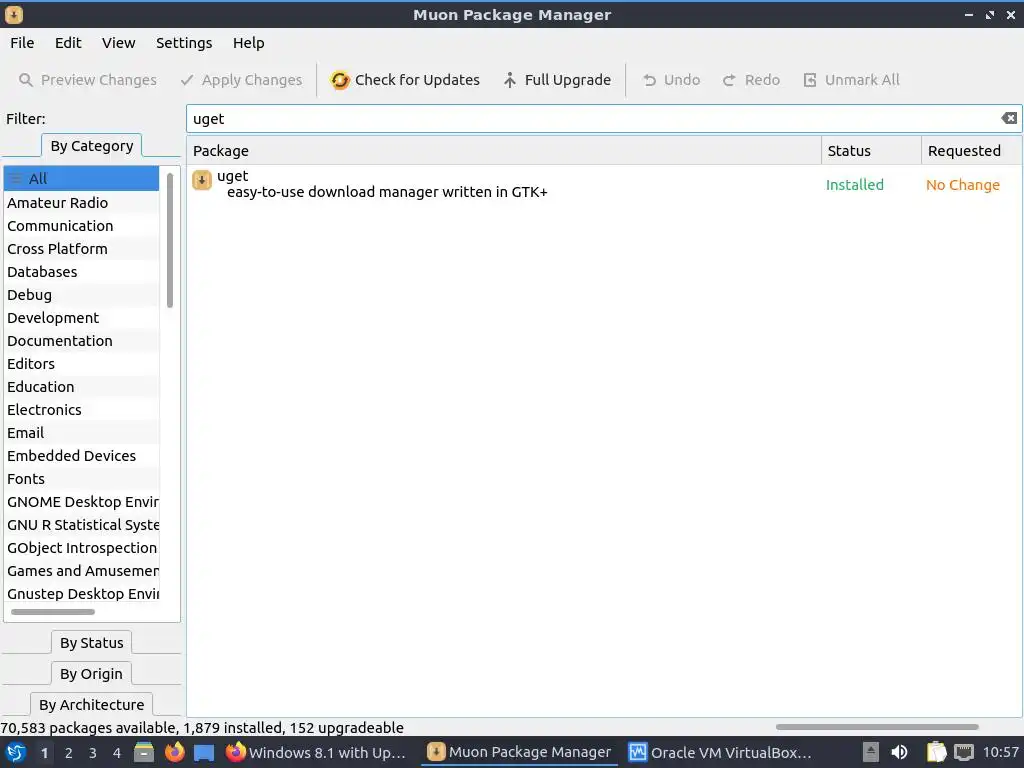Clear the filter field with backspace icon
The width and height of the screenshot is (1024, 768).
click(x=1009, y=118)
